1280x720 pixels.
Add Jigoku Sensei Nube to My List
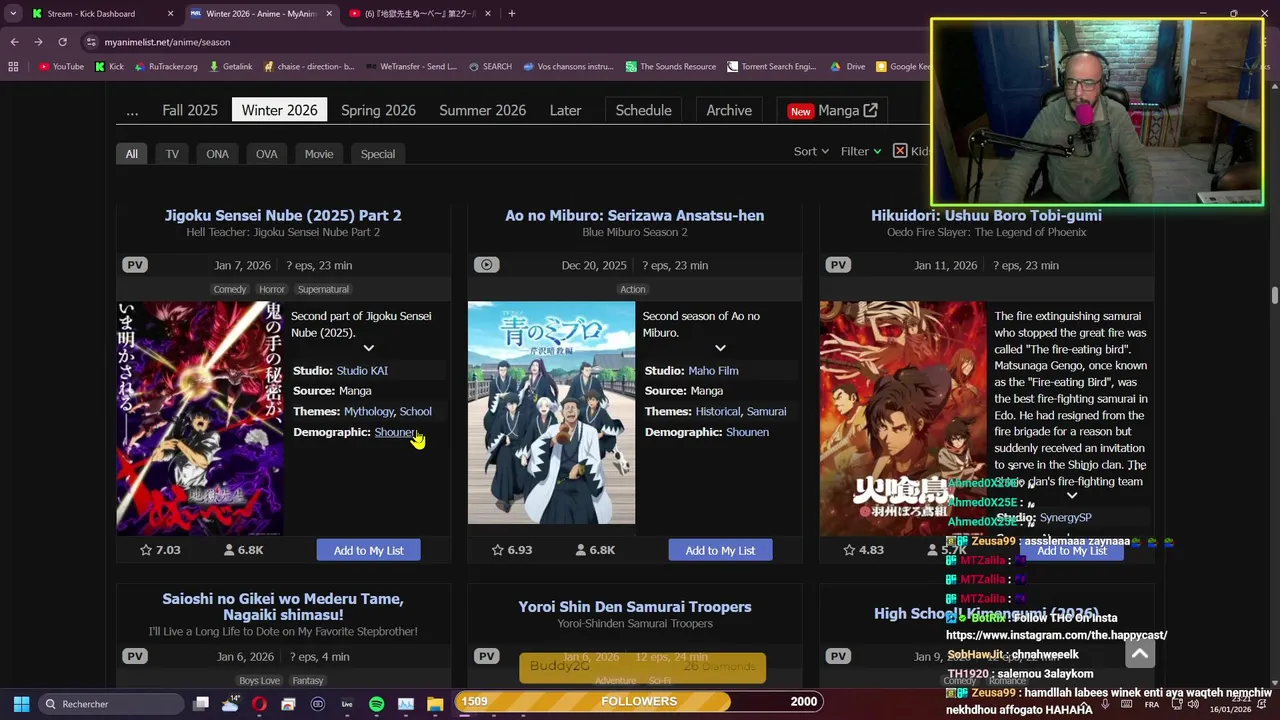(368, 550)
